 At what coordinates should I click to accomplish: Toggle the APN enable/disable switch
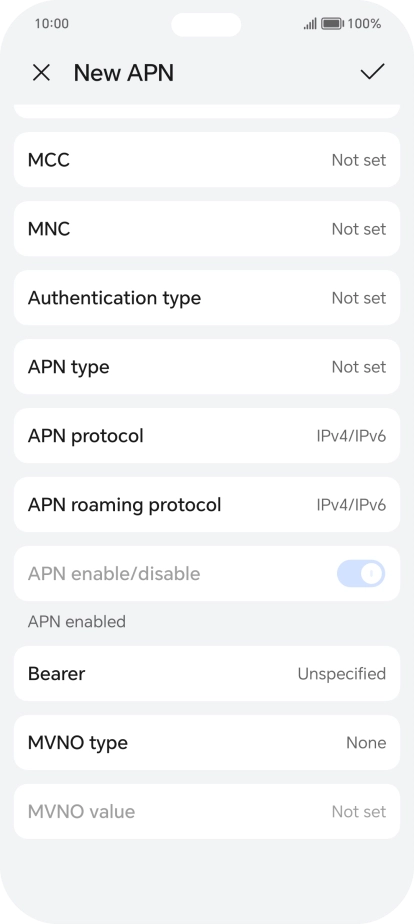[361, 573]
